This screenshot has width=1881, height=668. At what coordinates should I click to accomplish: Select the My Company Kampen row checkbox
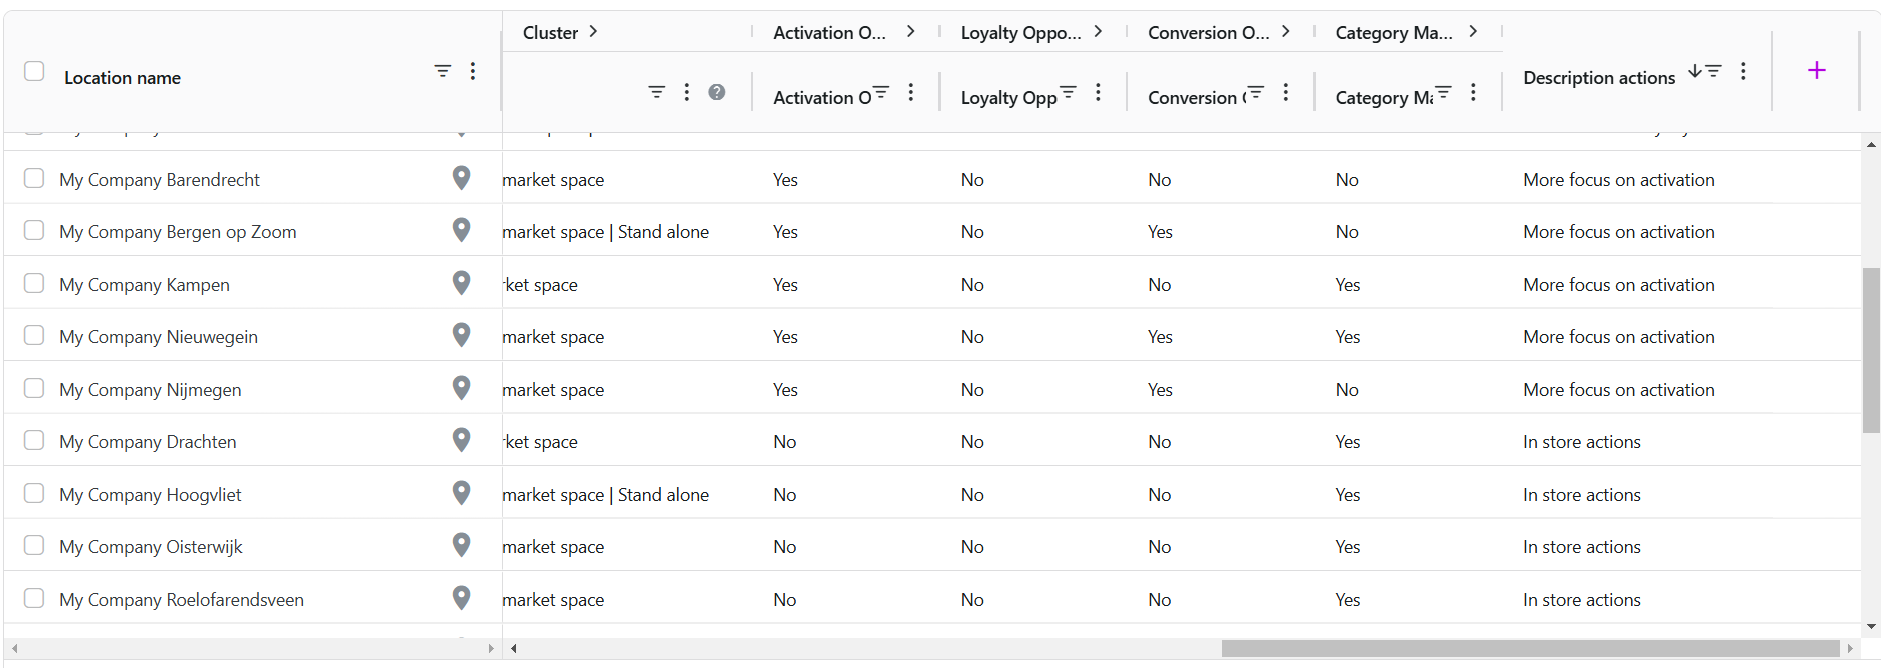(34, 283)
